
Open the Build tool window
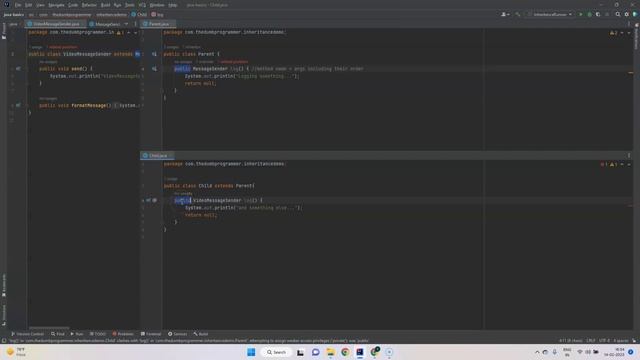[x=200, y=334]
